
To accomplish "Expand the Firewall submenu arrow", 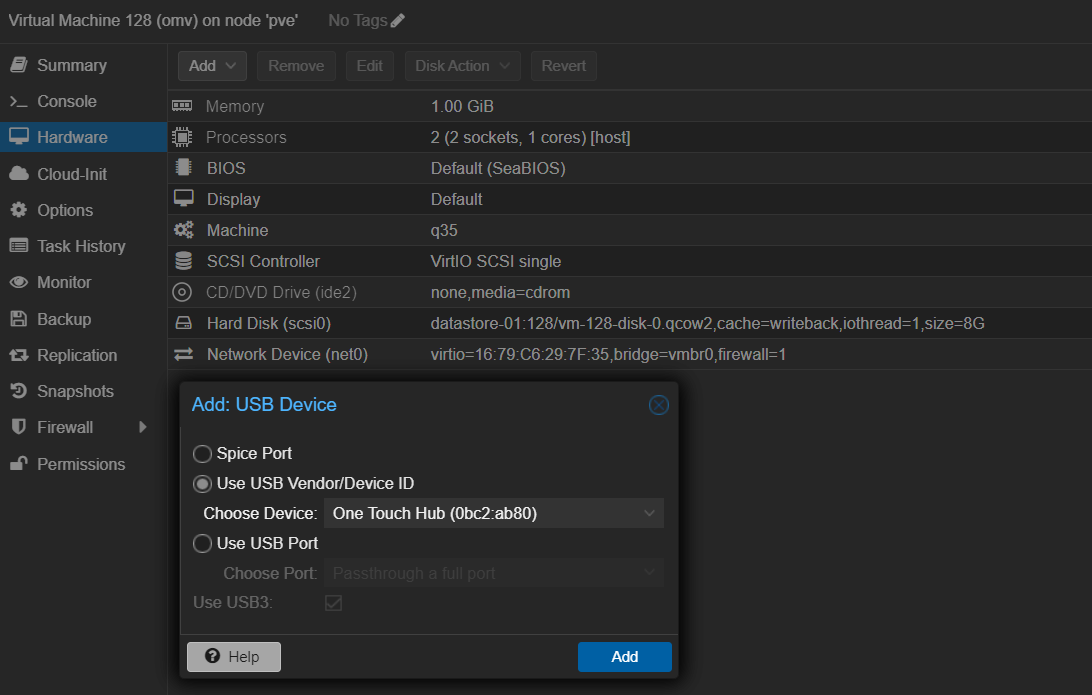I will 143,427.
